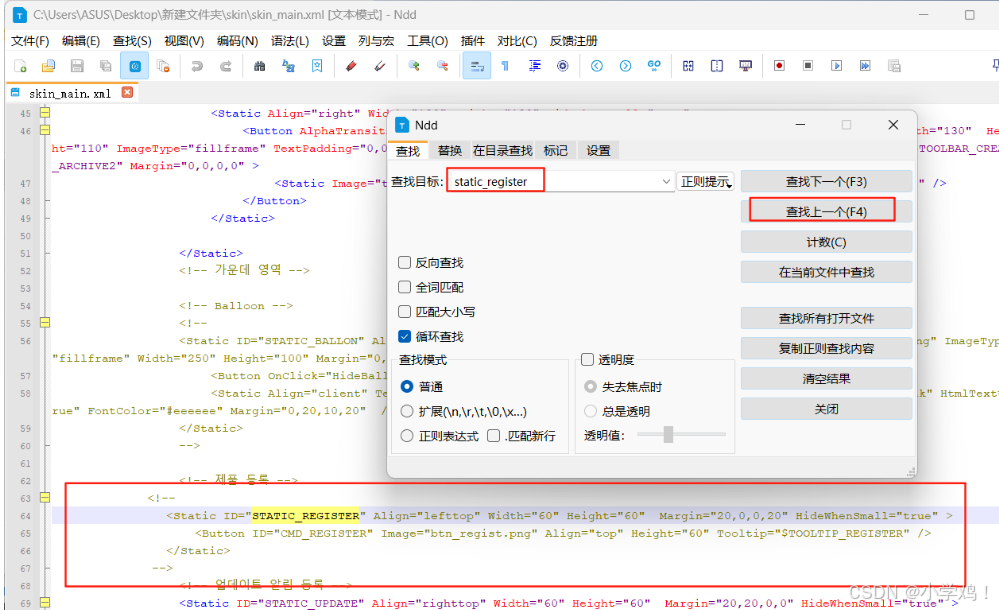Enable the 反向查找 checkbox
Image resolution: width=999 pixels, height=610 pixels.
[404, 263]
